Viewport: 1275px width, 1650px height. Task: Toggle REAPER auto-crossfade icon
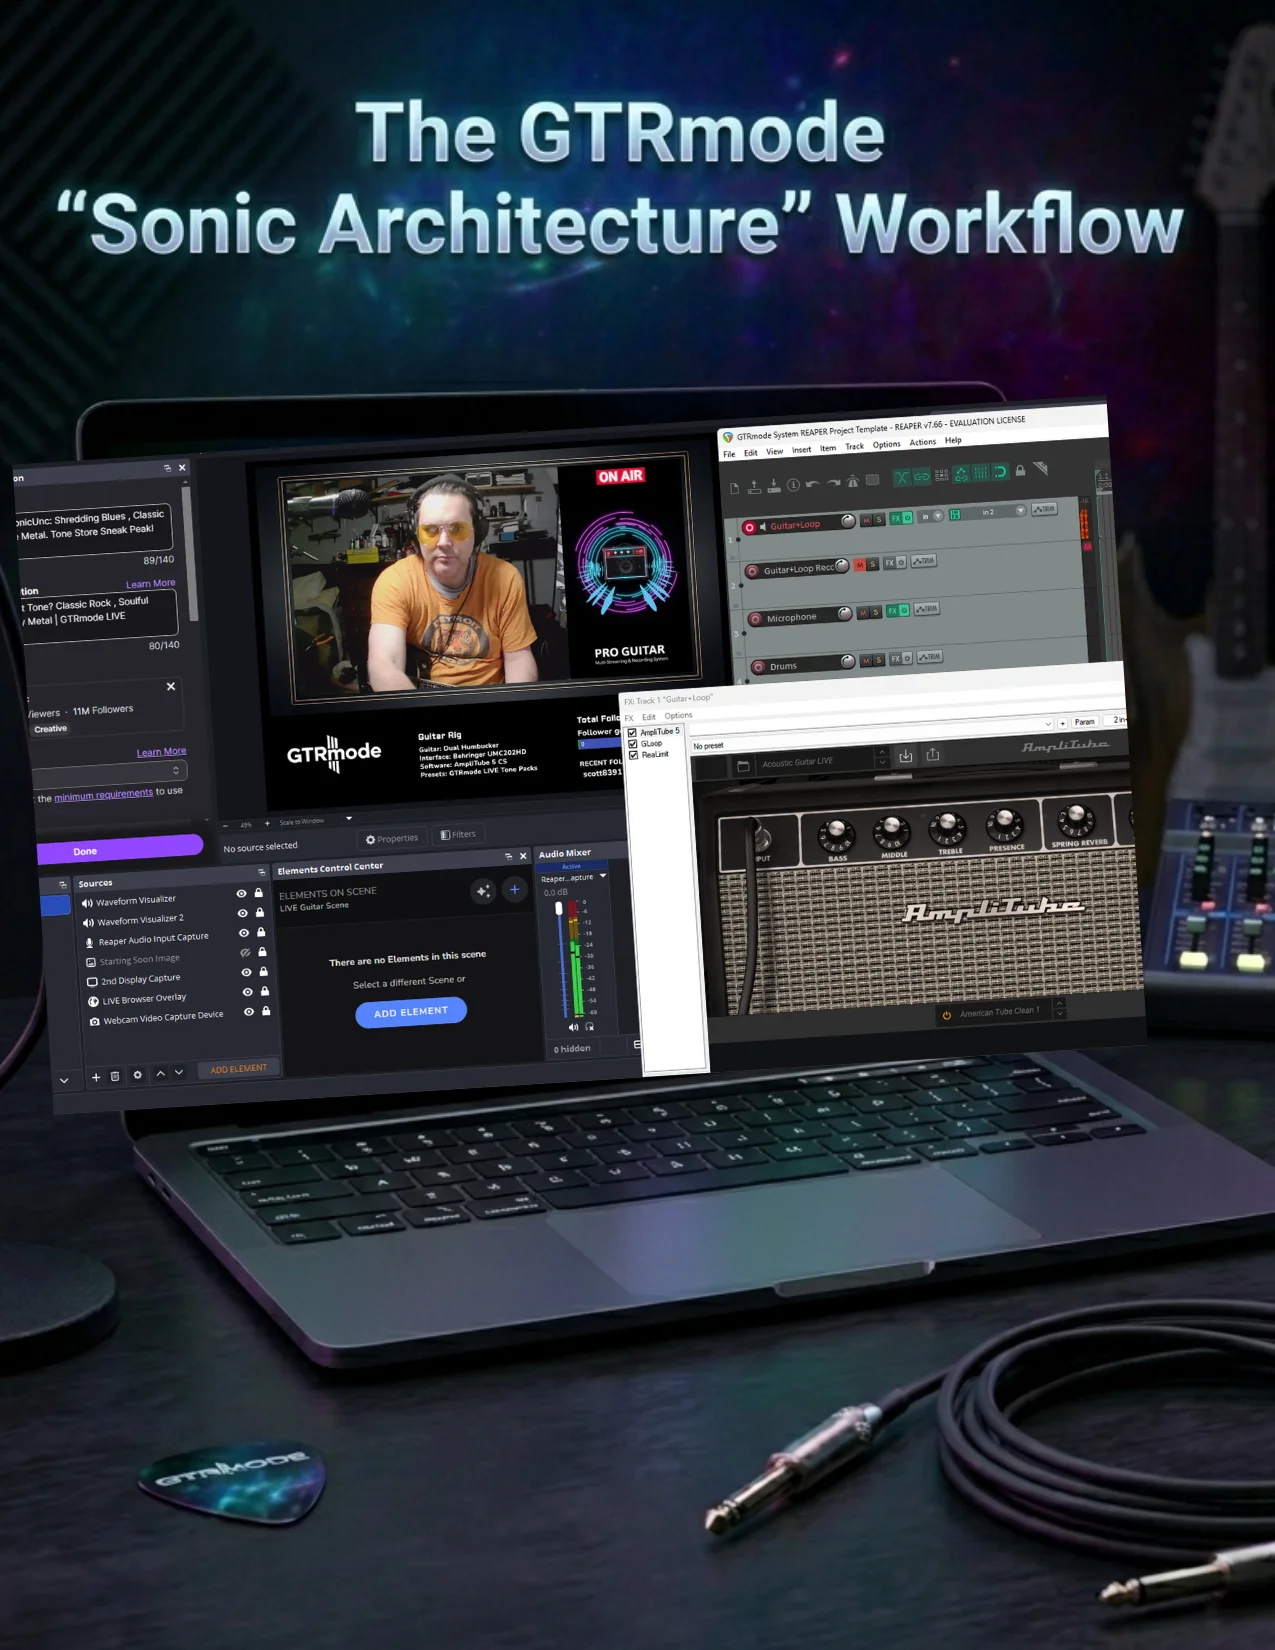[902, 478]
